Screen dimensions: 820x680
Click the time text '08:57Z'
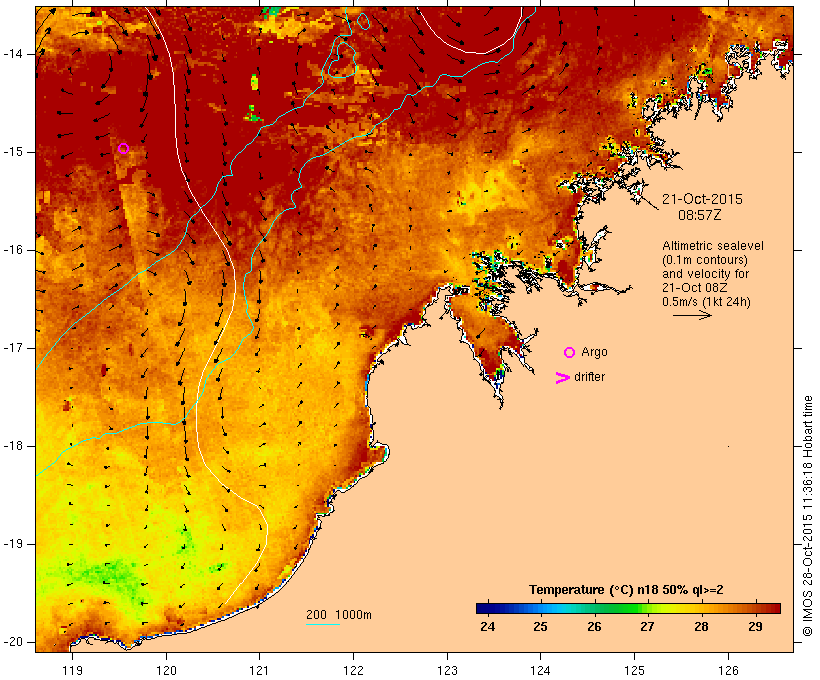[x=700, y=215]
